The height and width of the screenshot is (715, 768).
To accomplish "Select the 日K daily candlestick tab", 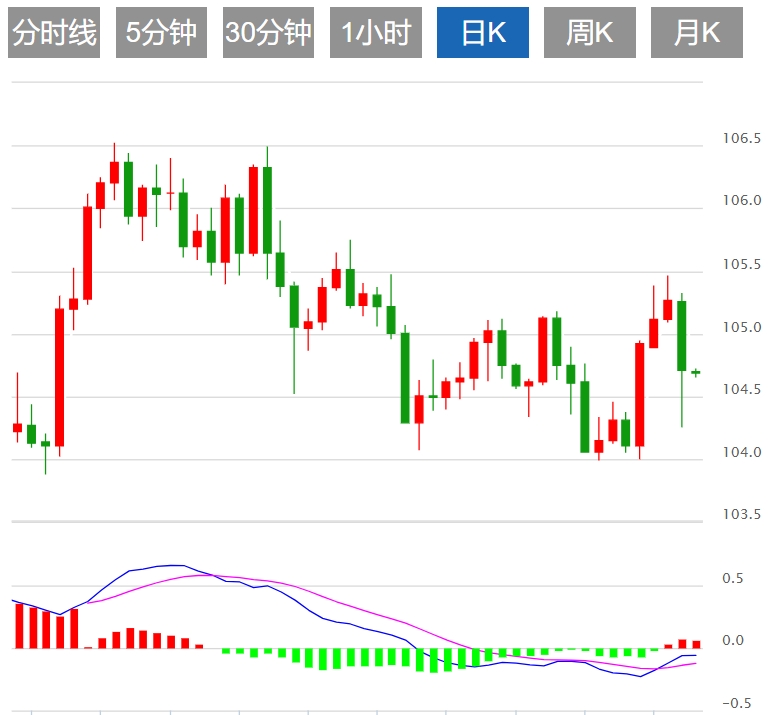I will (x=483, y=32).
